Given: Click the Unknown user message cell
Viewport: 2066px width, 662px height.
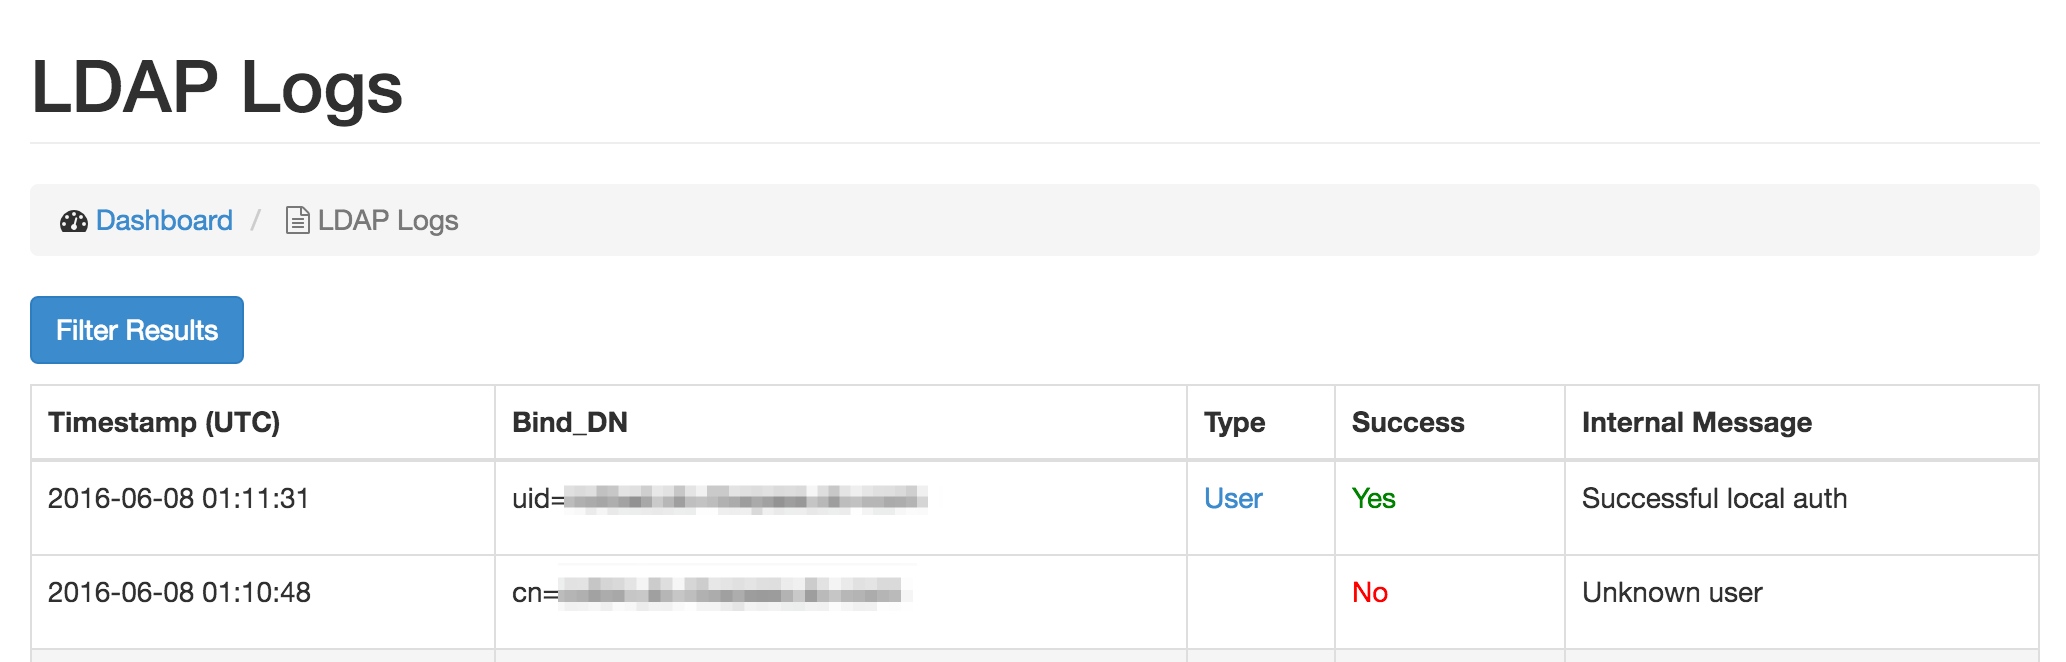Looking at the screenshot, I should tap(1672, 592).
